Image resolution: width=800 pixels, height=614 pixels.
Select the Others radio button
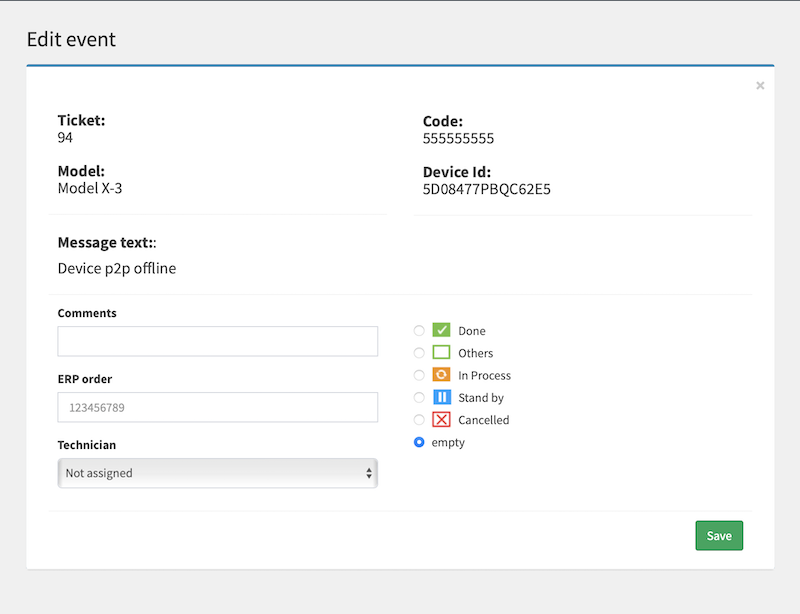click(x=419, y=353)
